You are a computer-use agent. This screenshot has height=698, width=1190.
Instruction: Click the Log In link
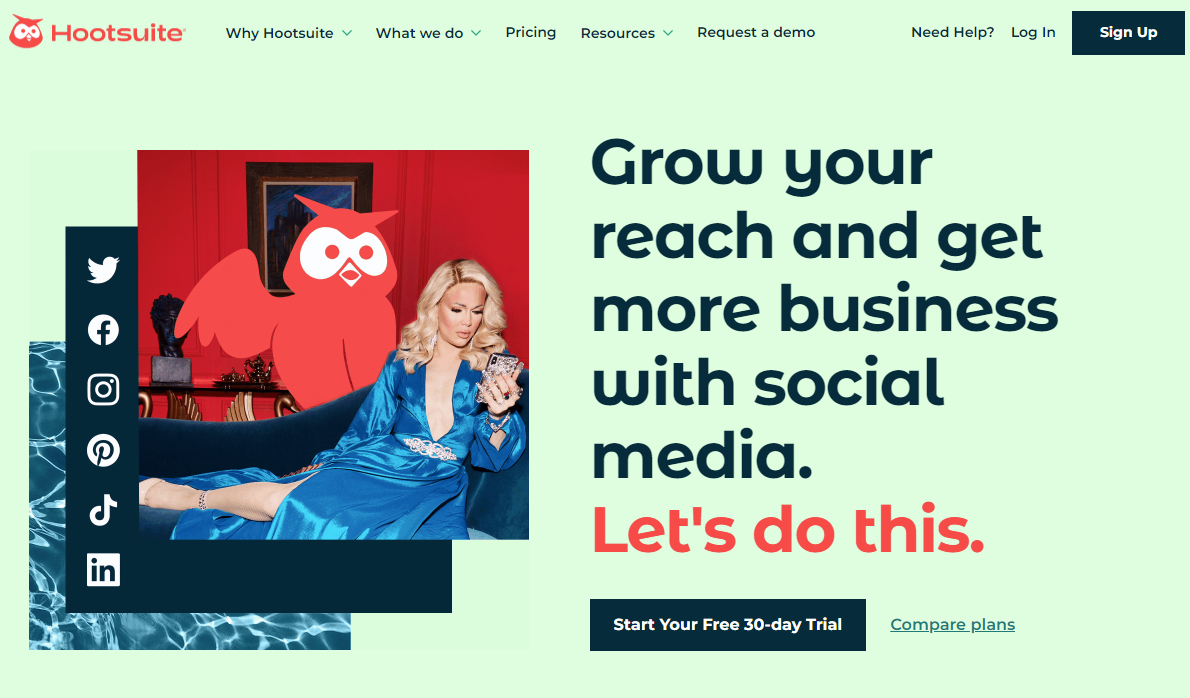click(1033, 33)
